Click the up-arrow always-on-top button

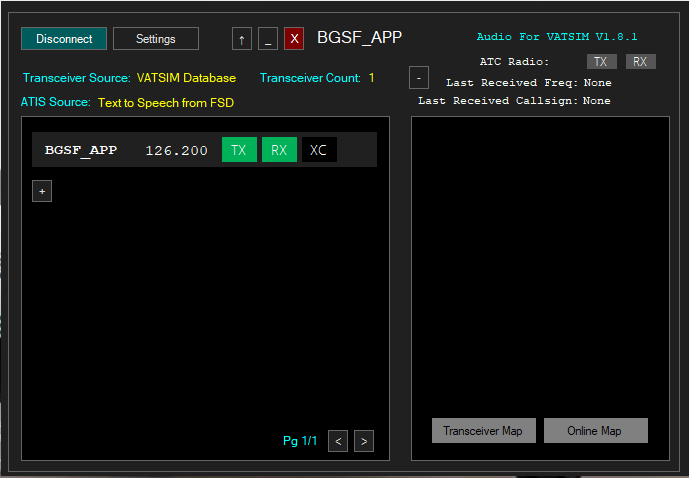[242, 39]
